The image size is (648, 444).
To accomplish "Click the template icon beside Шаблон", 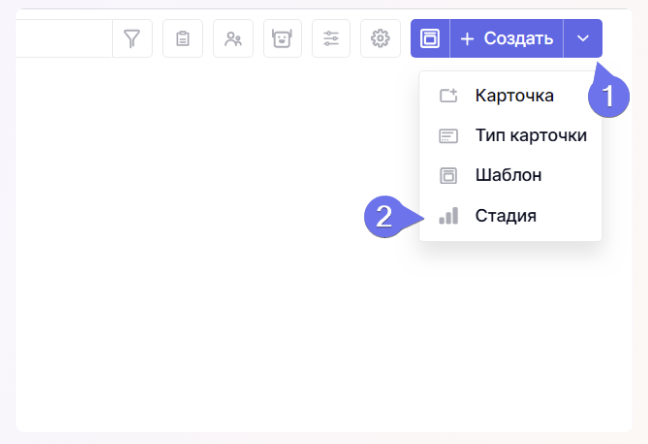I will click(448, 175).
